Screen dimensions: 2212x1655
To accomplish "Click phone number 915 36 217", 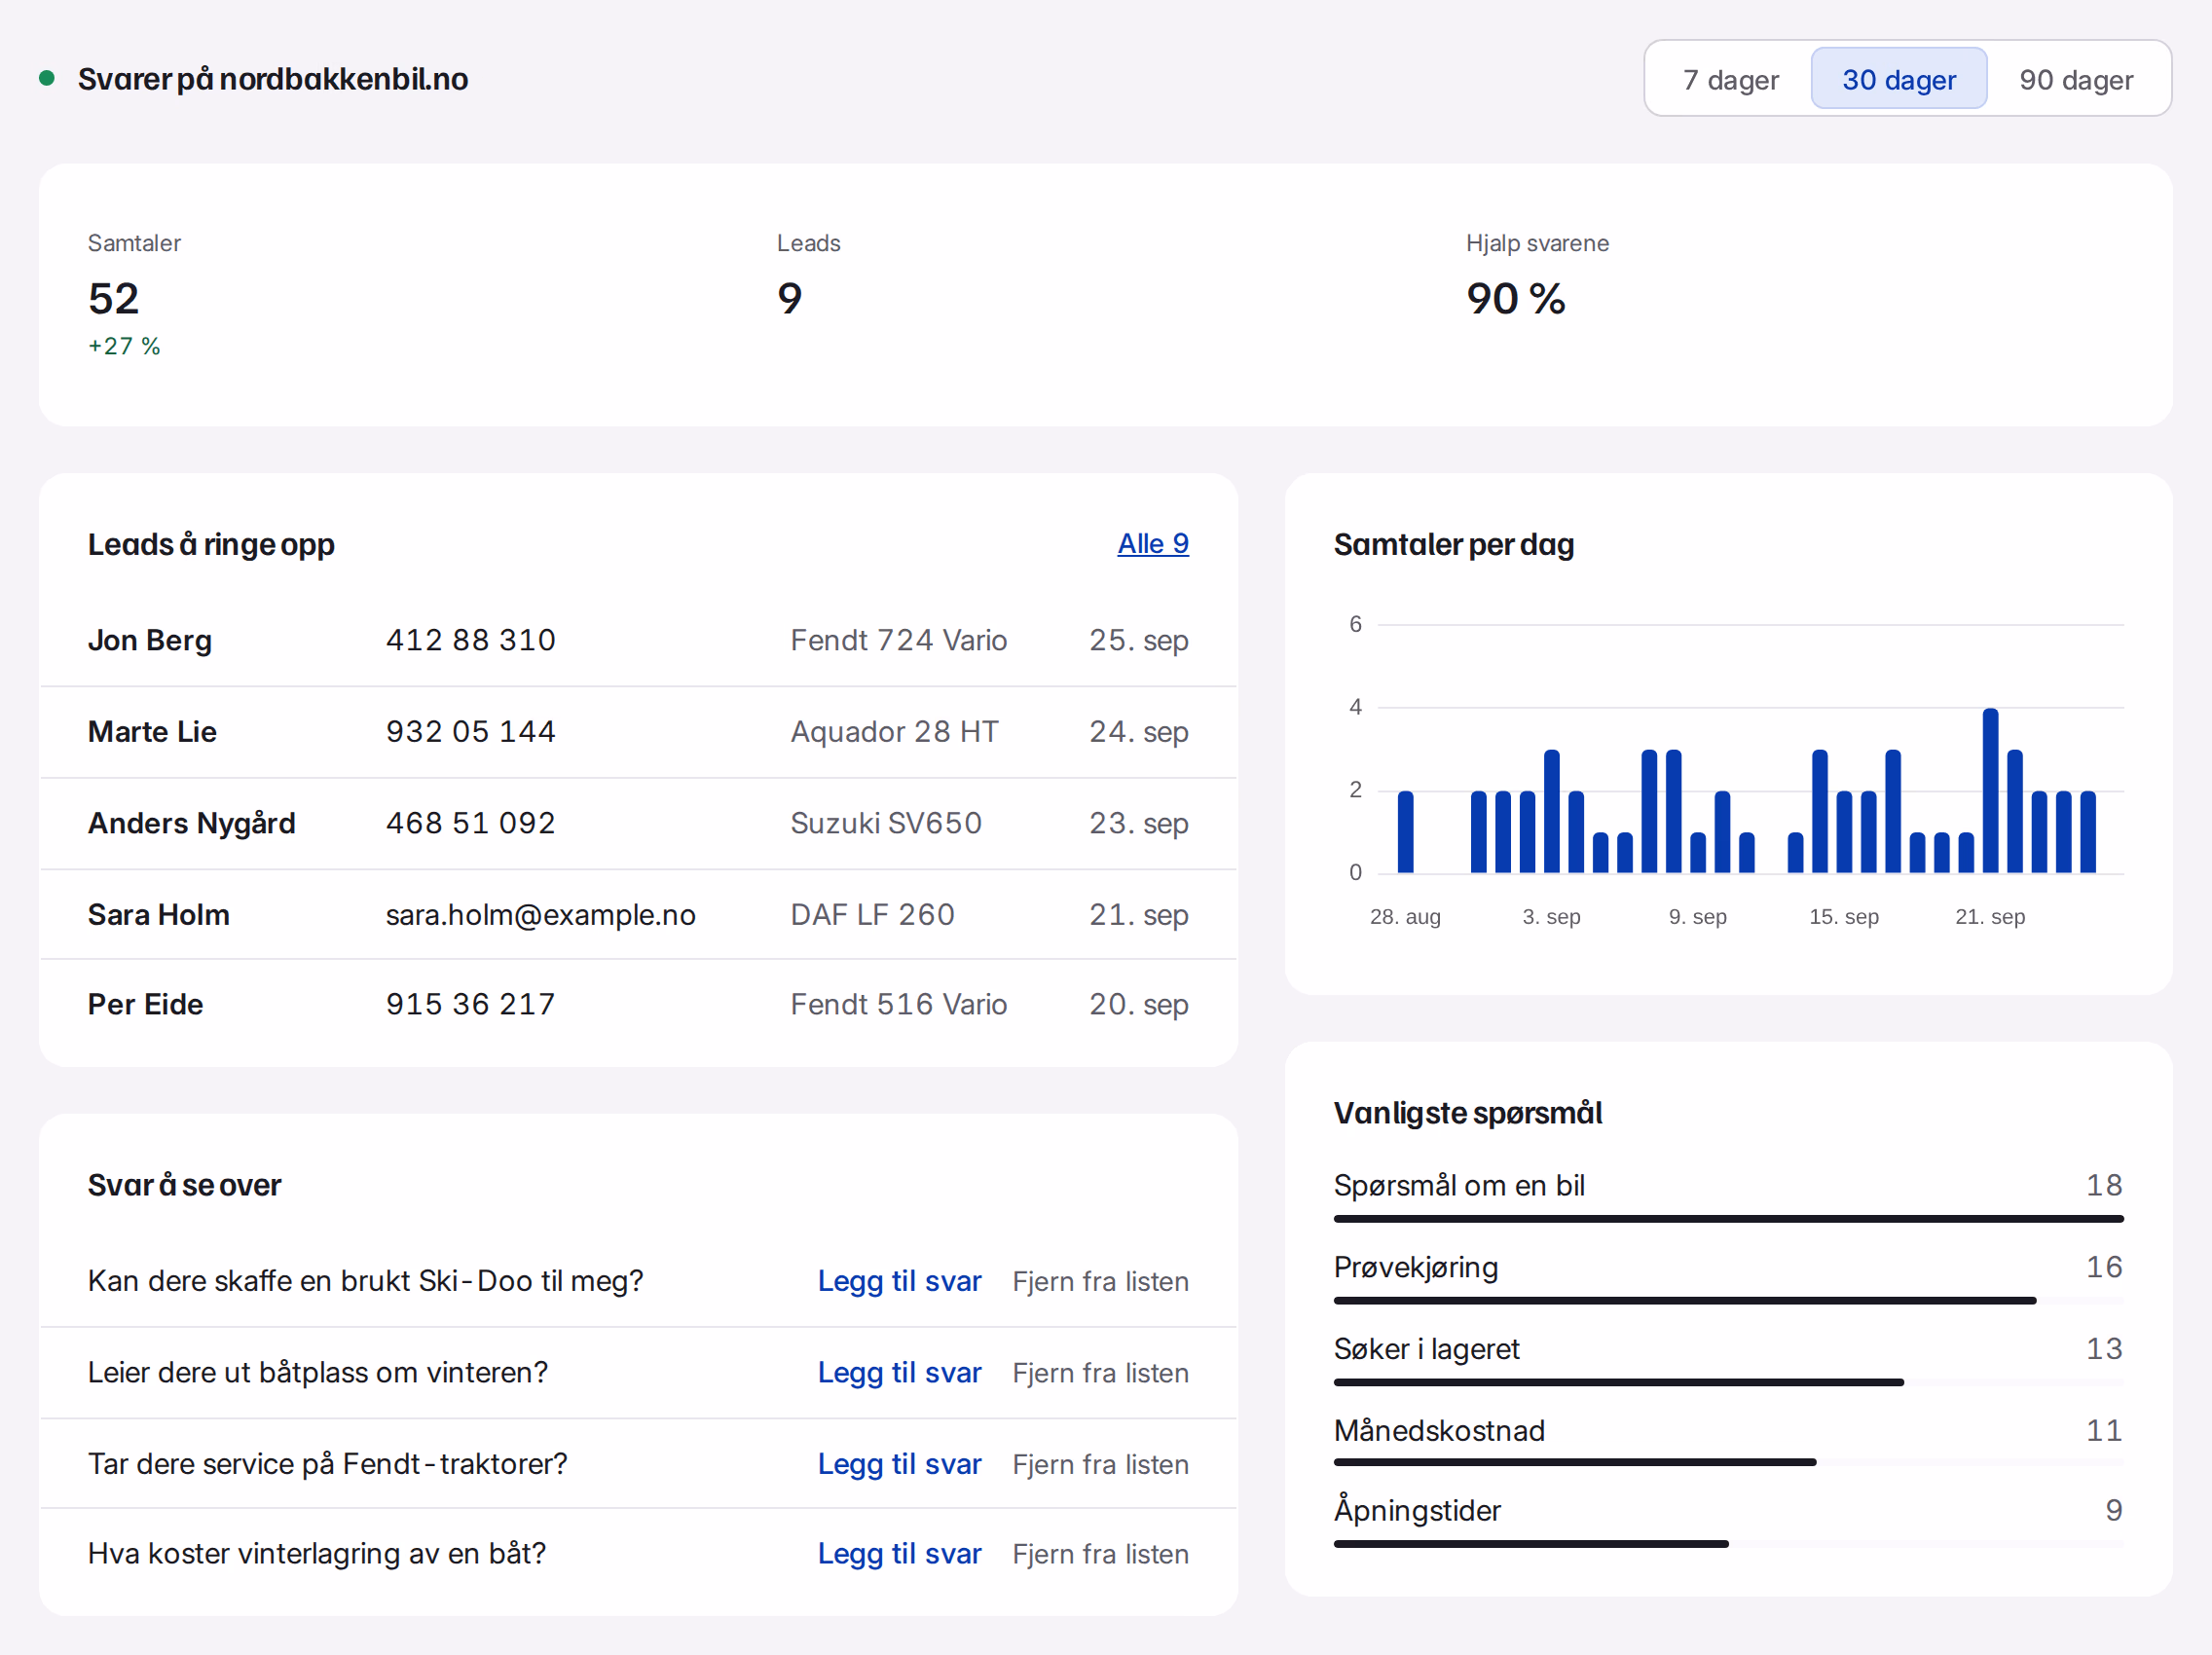I will [x=471, y=1004].
